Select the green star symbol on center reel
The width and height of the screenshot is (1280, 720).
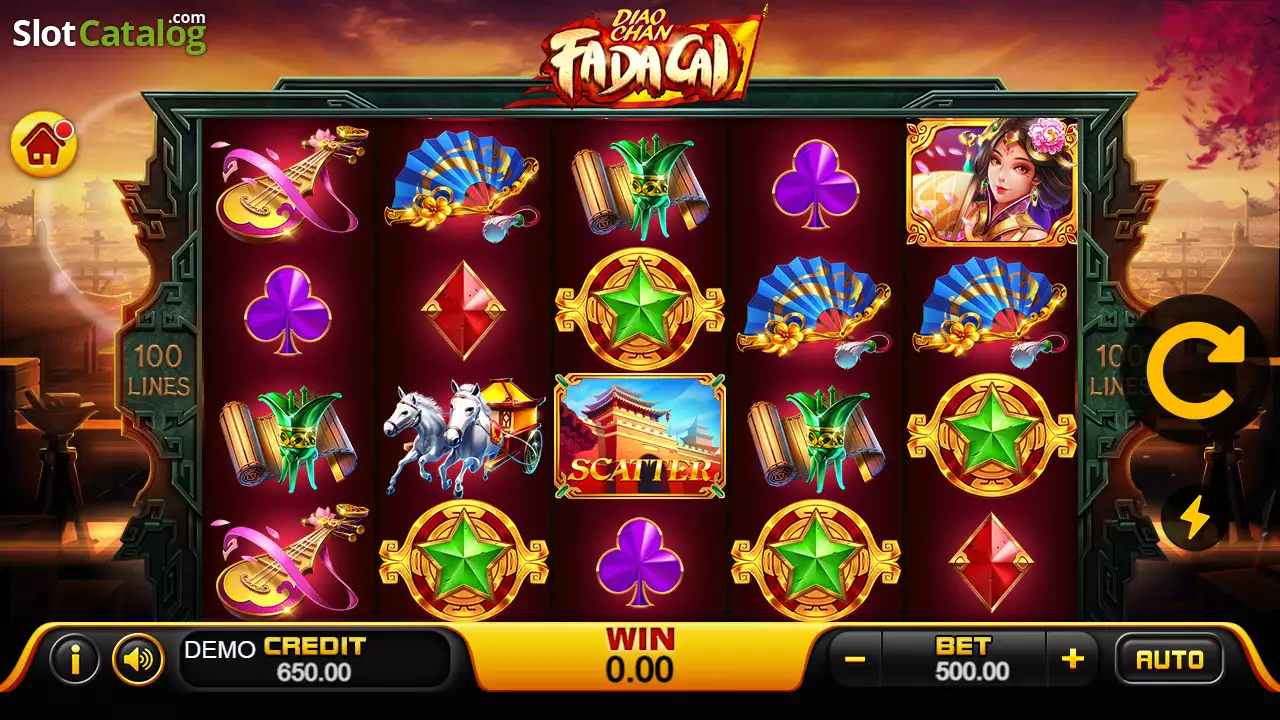tap(640, 309)
